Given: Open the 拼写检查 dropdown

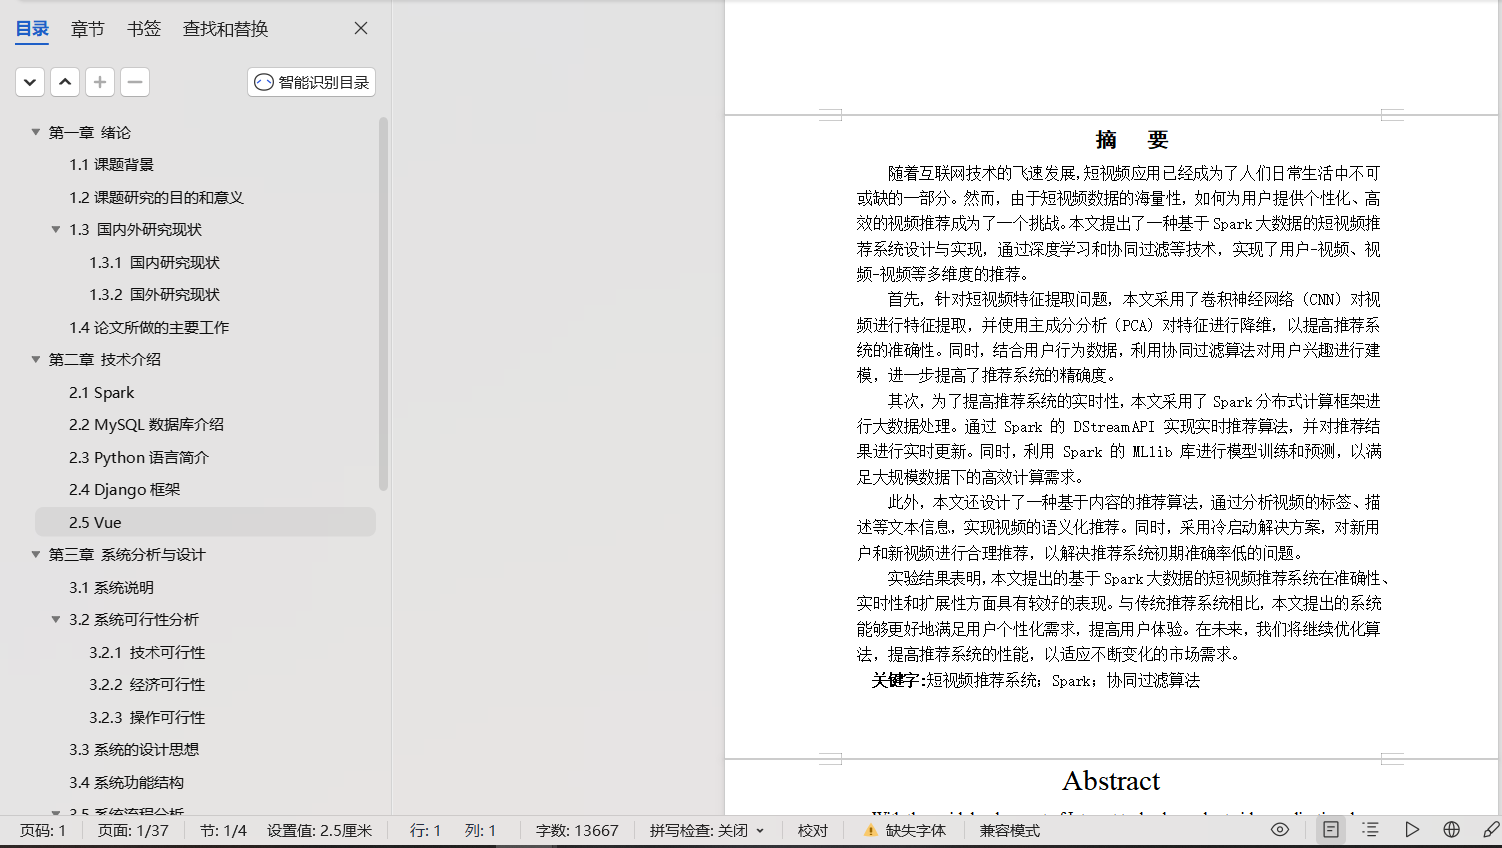Looking at the screenshot, I should [707, 830].
